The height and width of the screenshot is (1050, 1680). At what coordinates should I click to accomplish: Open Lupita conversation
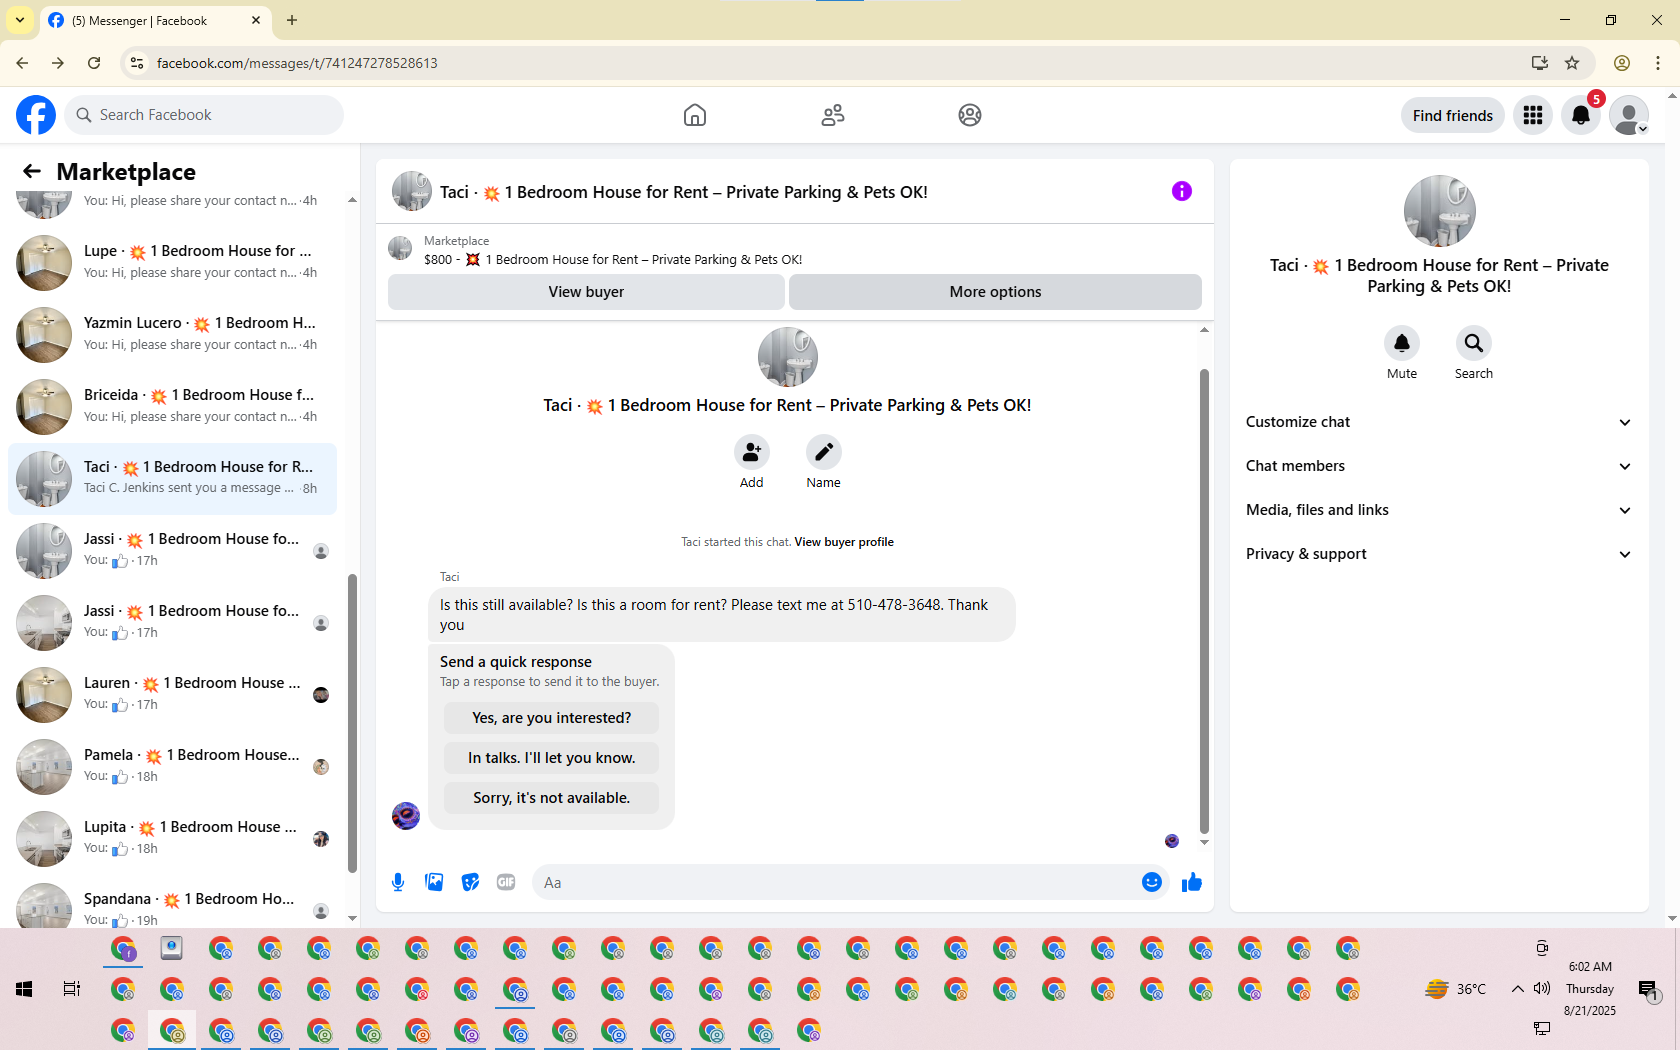click(172, 838)
